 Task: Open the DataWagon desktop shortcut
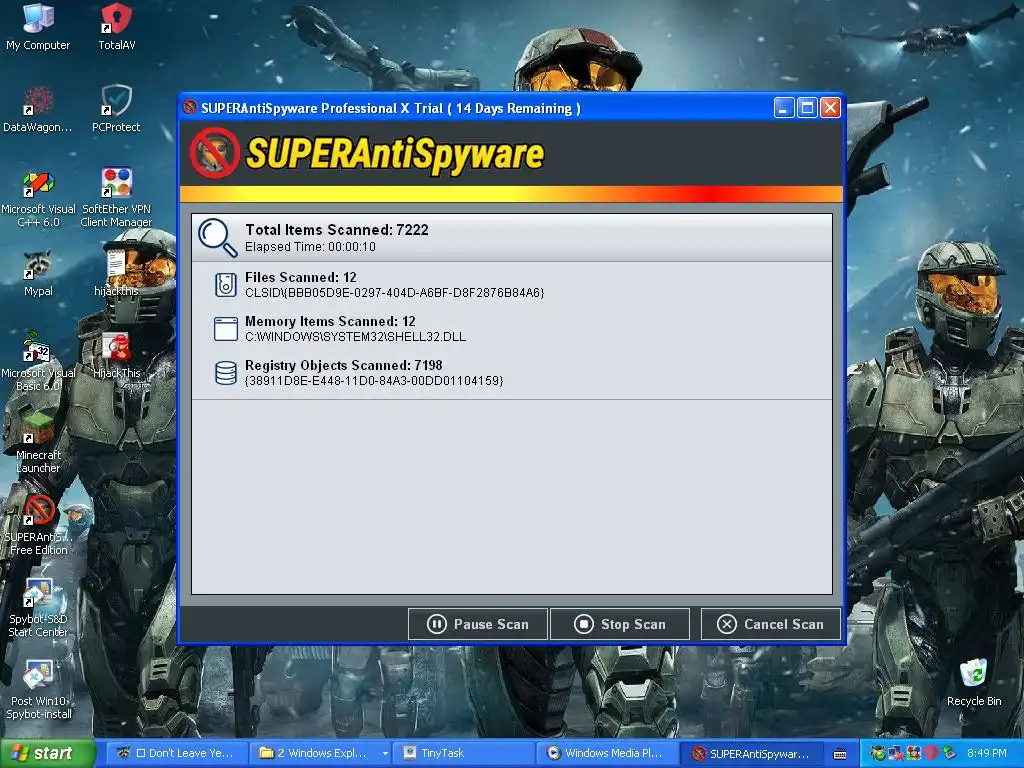point(38,109)
